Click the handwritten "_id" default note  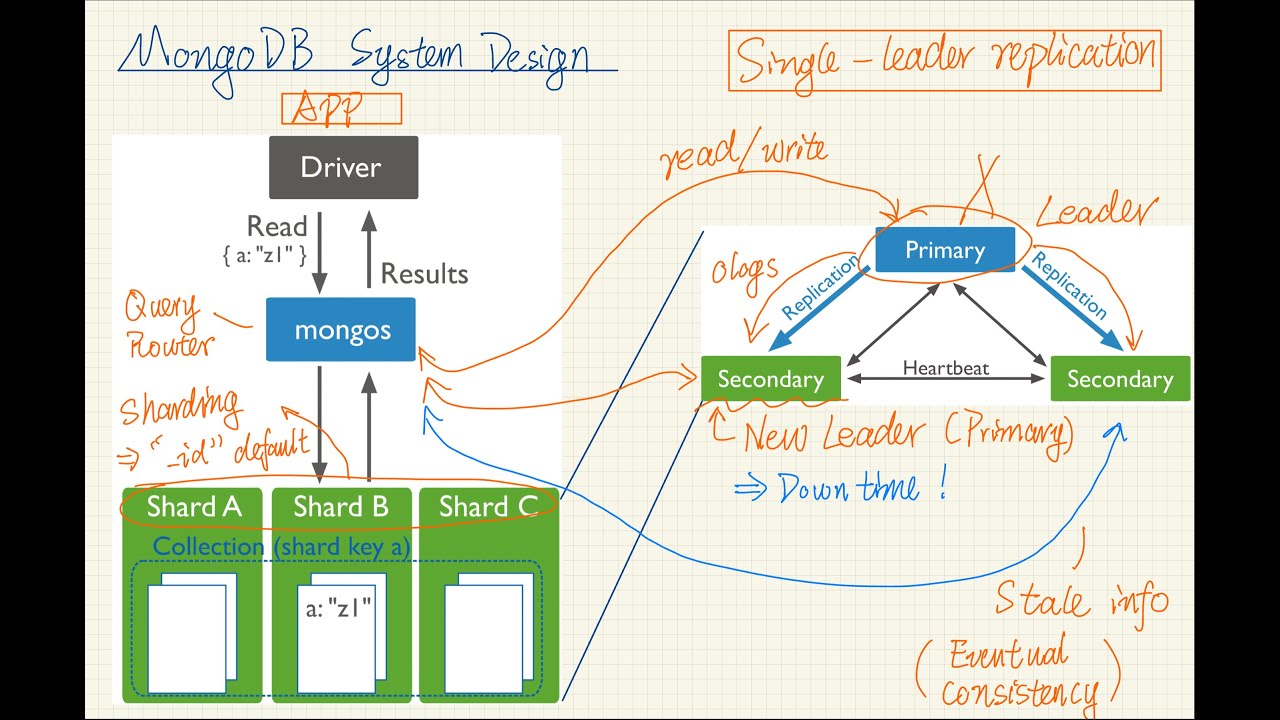point(227,451)
